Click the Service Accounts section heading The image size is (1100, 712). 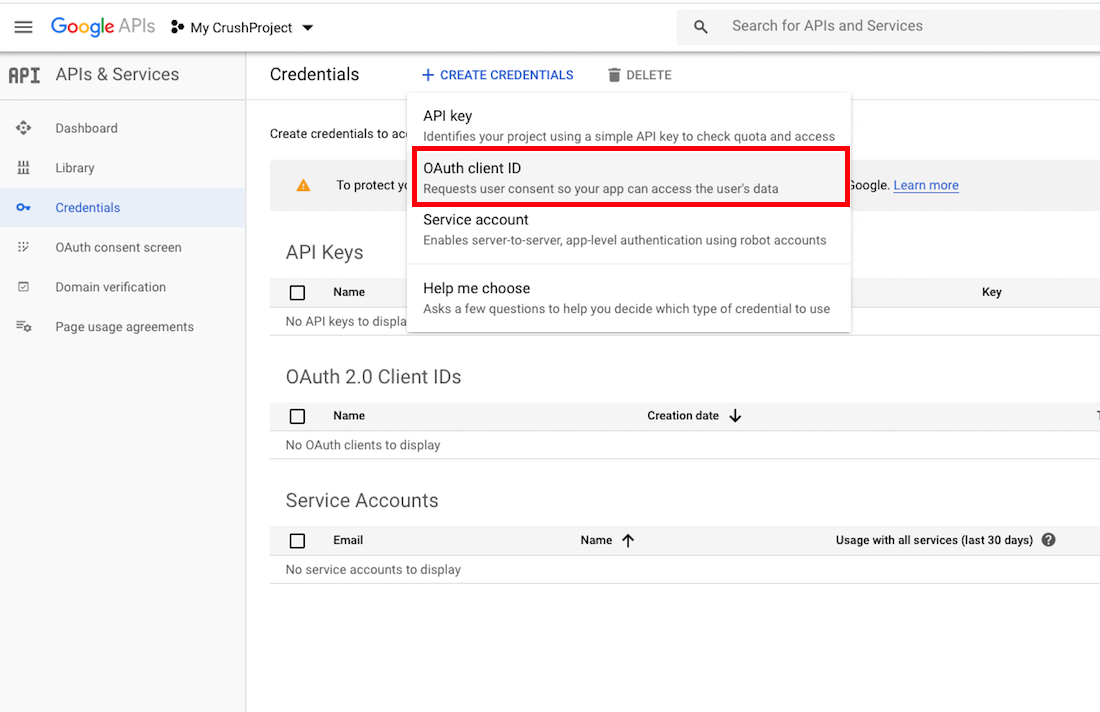coord(362,500)
